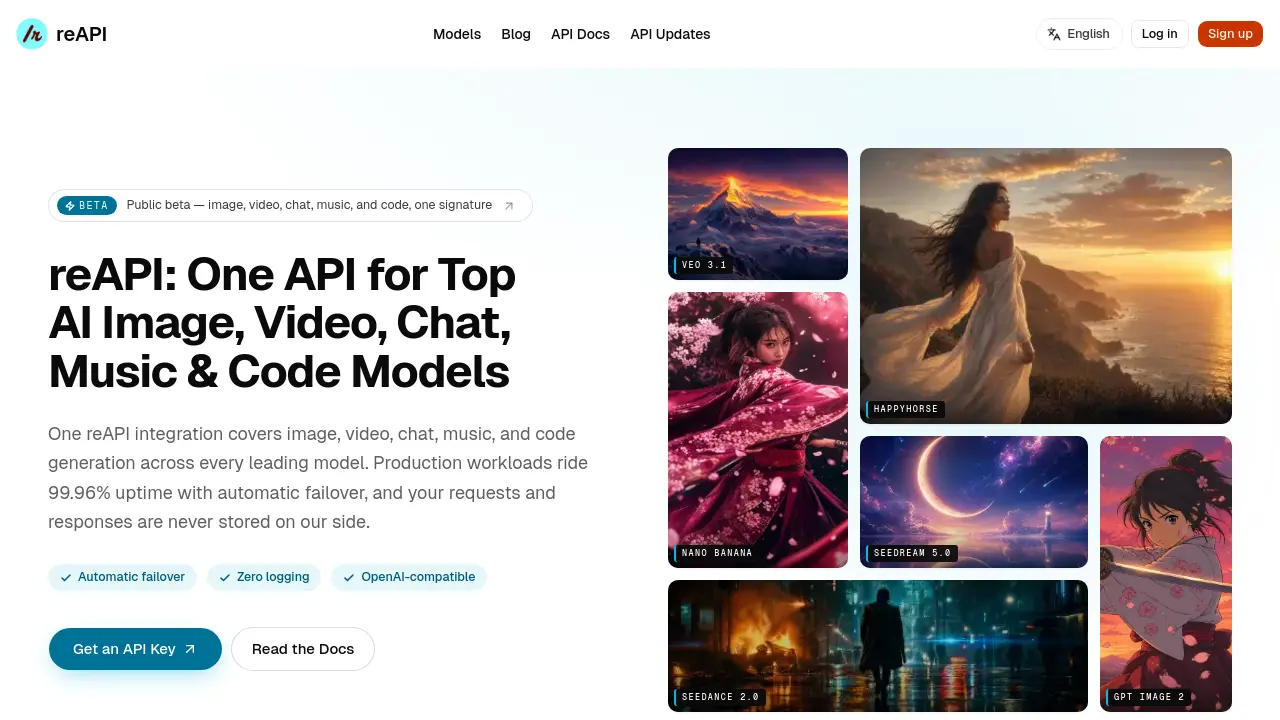Viewport: 1280px width, 720px height.
Task: Open API Updates in navigation
Action: (670, 34)
